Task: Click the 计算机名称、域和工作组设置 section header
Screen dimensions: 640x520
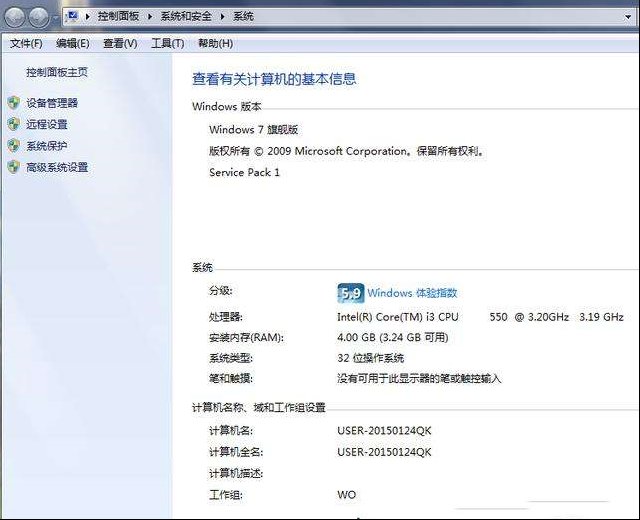Action: click(259, 407)
